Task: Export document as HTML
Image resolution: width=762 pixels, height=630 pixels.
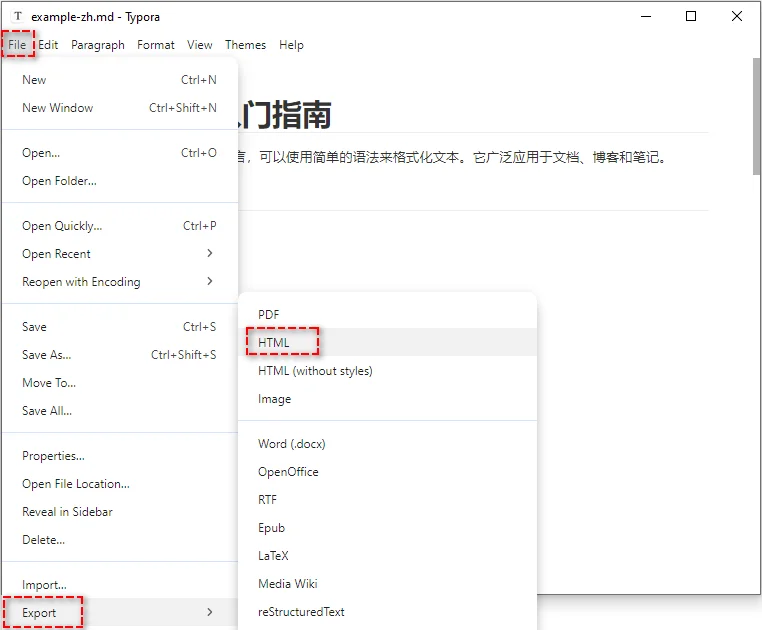Action: pos(387,343)
